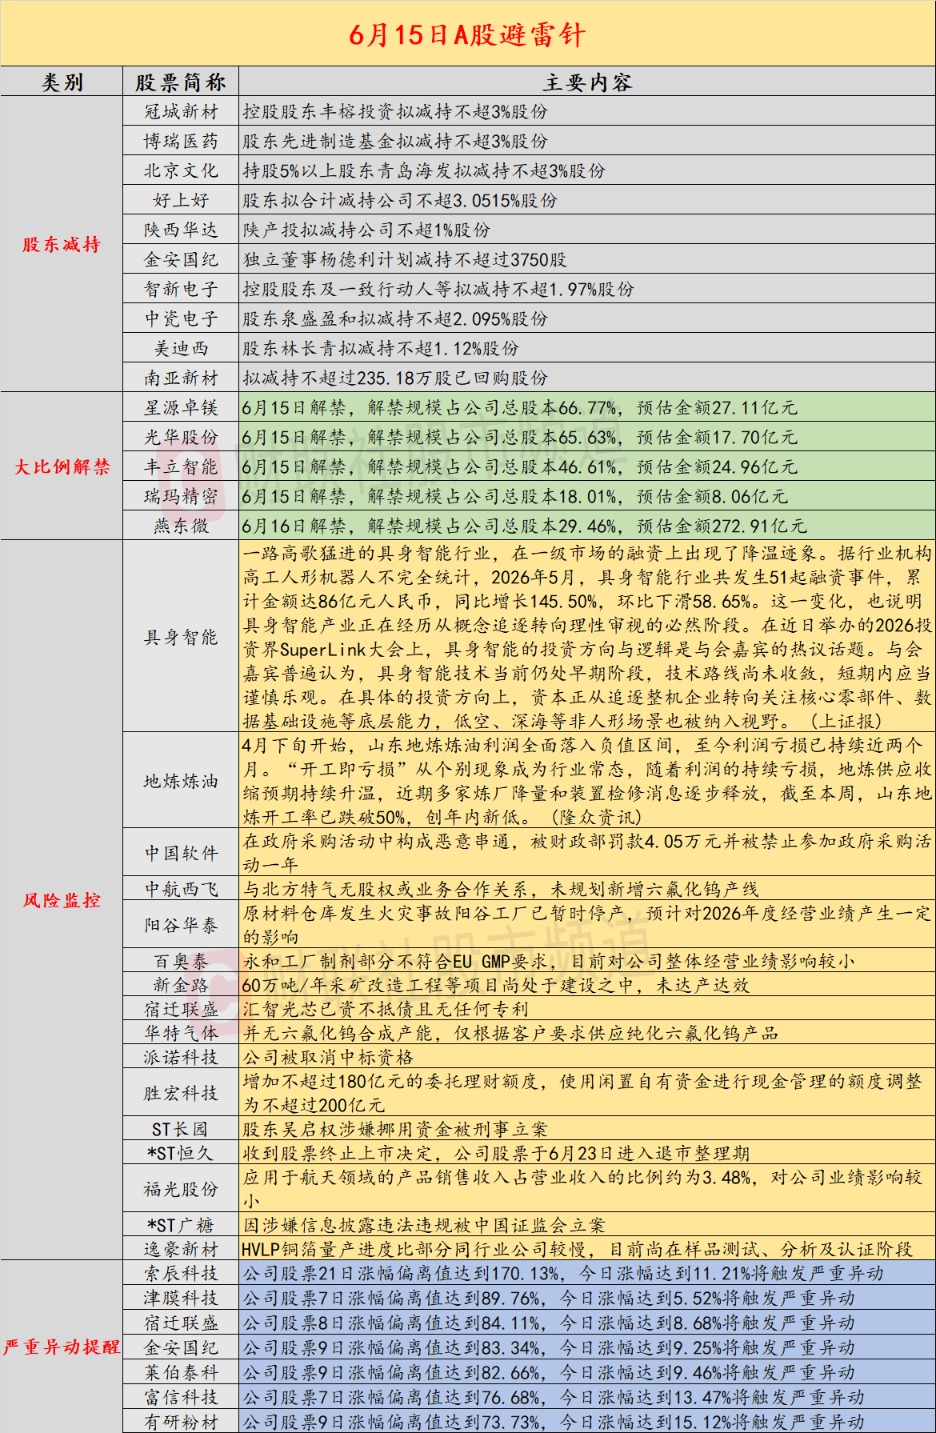This screenshot has height=1433, width=936.
Task: Select stock name 华特气体
Action: pos(181,1033)
